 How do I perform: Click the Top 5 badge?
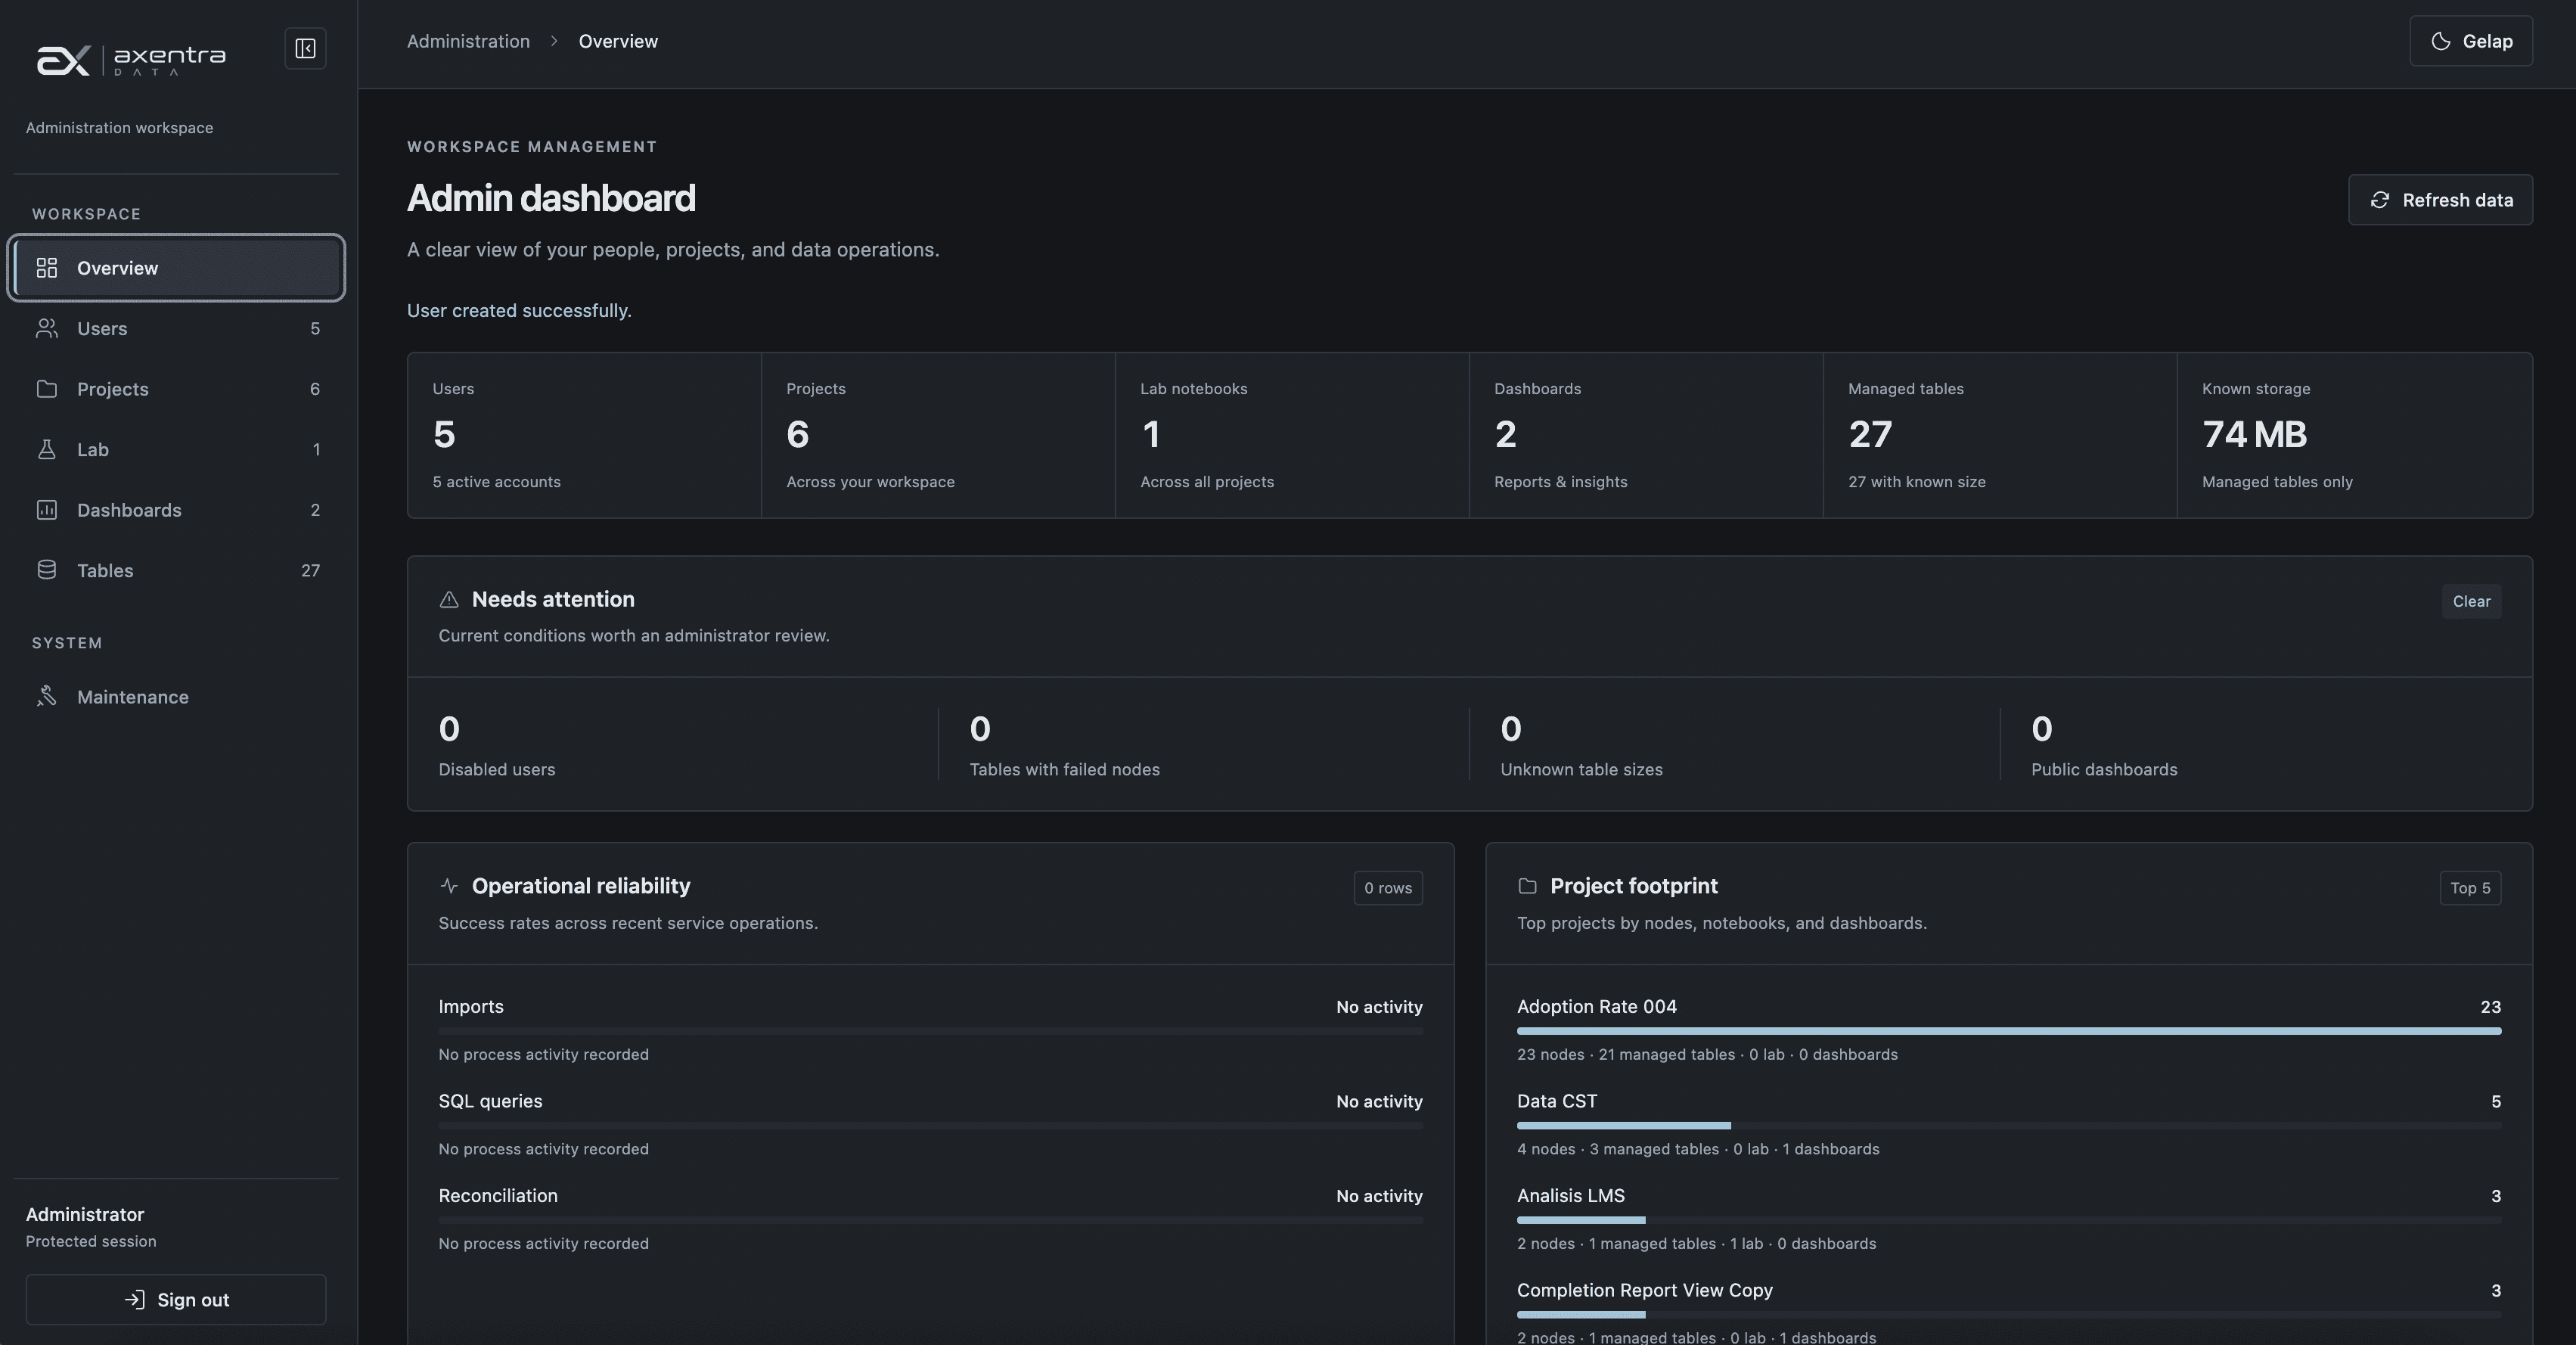tap(2470, 888)
